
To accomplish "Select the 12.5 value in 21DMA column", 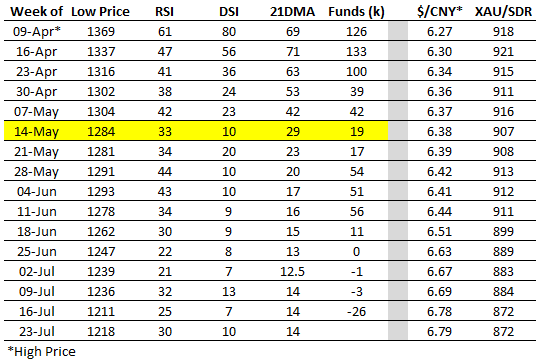I will [x=292, y=271].
